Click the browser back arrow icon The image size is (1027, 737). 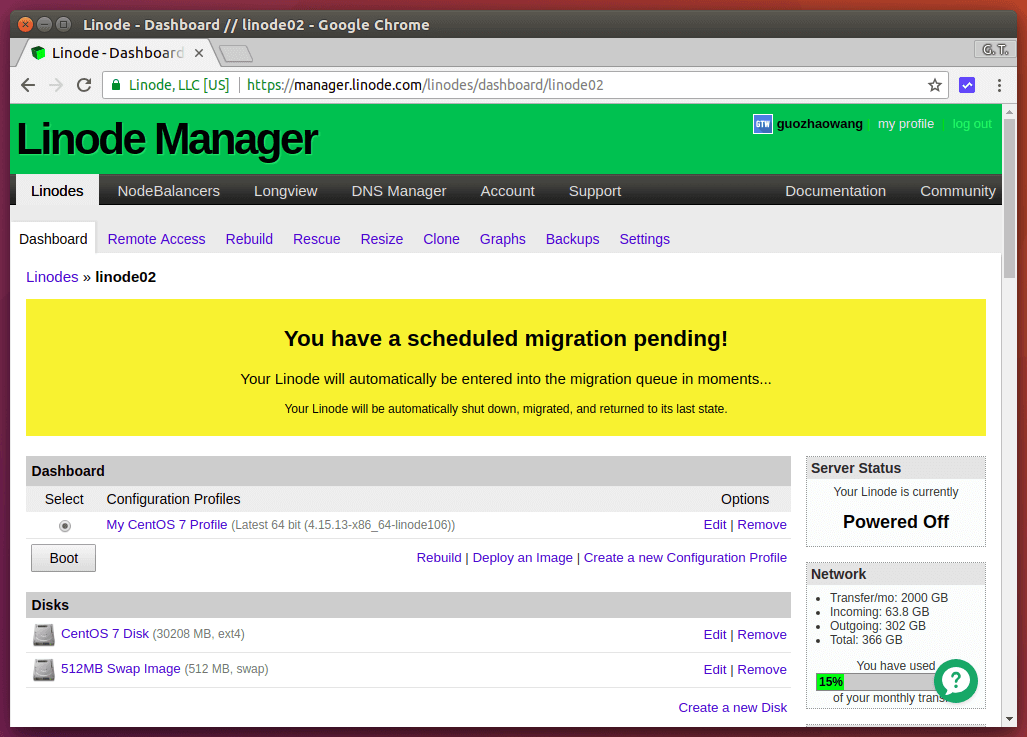pyautogui.click(x=28, y=85)
